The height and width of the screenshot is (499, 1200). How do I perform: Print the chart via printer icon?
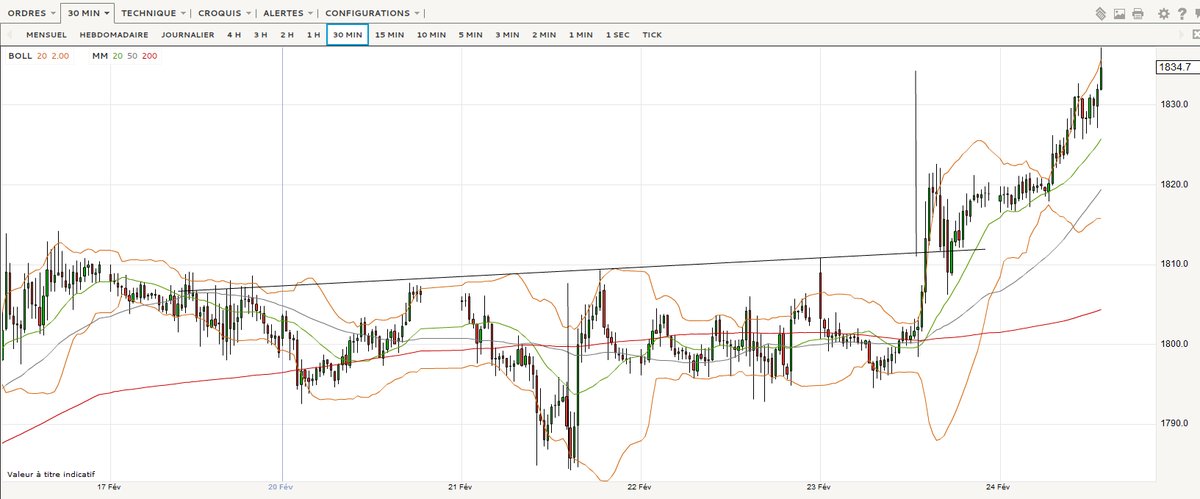[x=1138, y=14]
